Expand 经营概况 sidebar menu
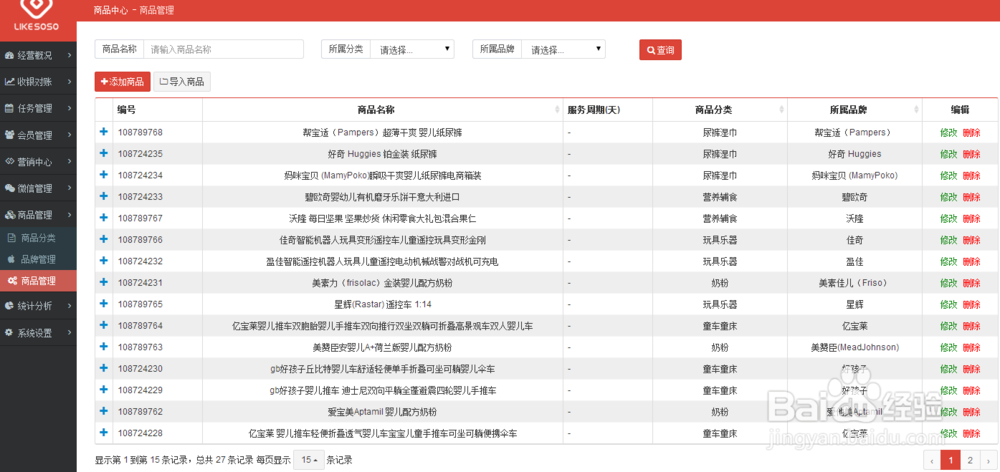Screen dimensions: 1000x472 (38, 55)
